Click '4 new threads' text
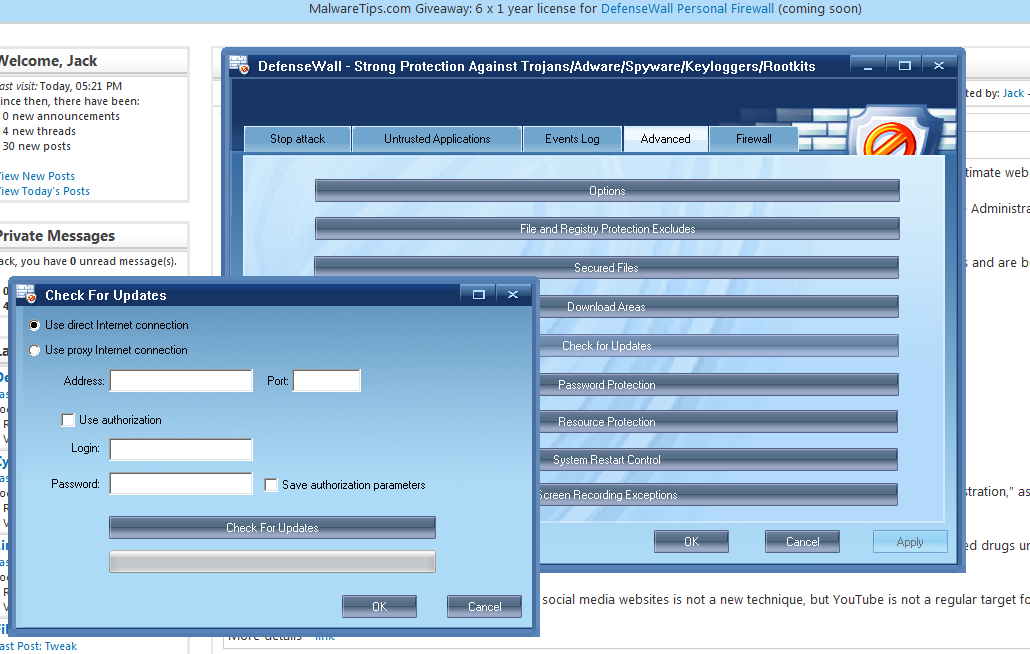1030x654 pixels. (x=39, y=131)
